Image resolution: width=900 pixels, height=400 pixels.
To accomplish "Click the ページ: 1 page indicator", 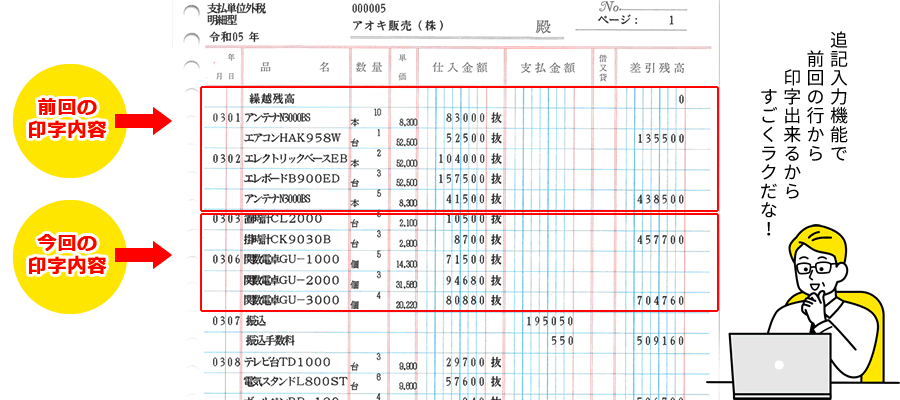I will point(638,20).
